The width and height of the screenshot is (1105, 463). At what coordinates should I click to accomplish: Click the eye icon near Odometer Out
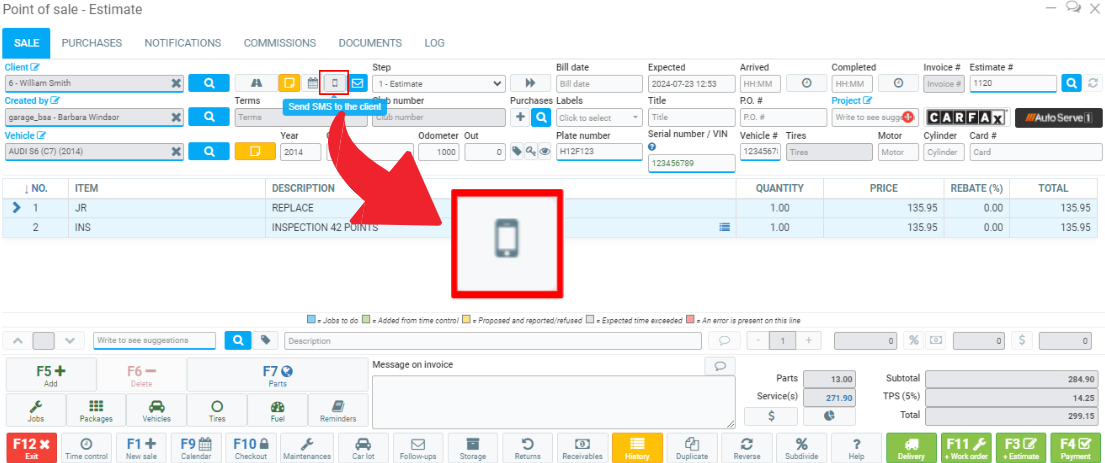[545, 152]
